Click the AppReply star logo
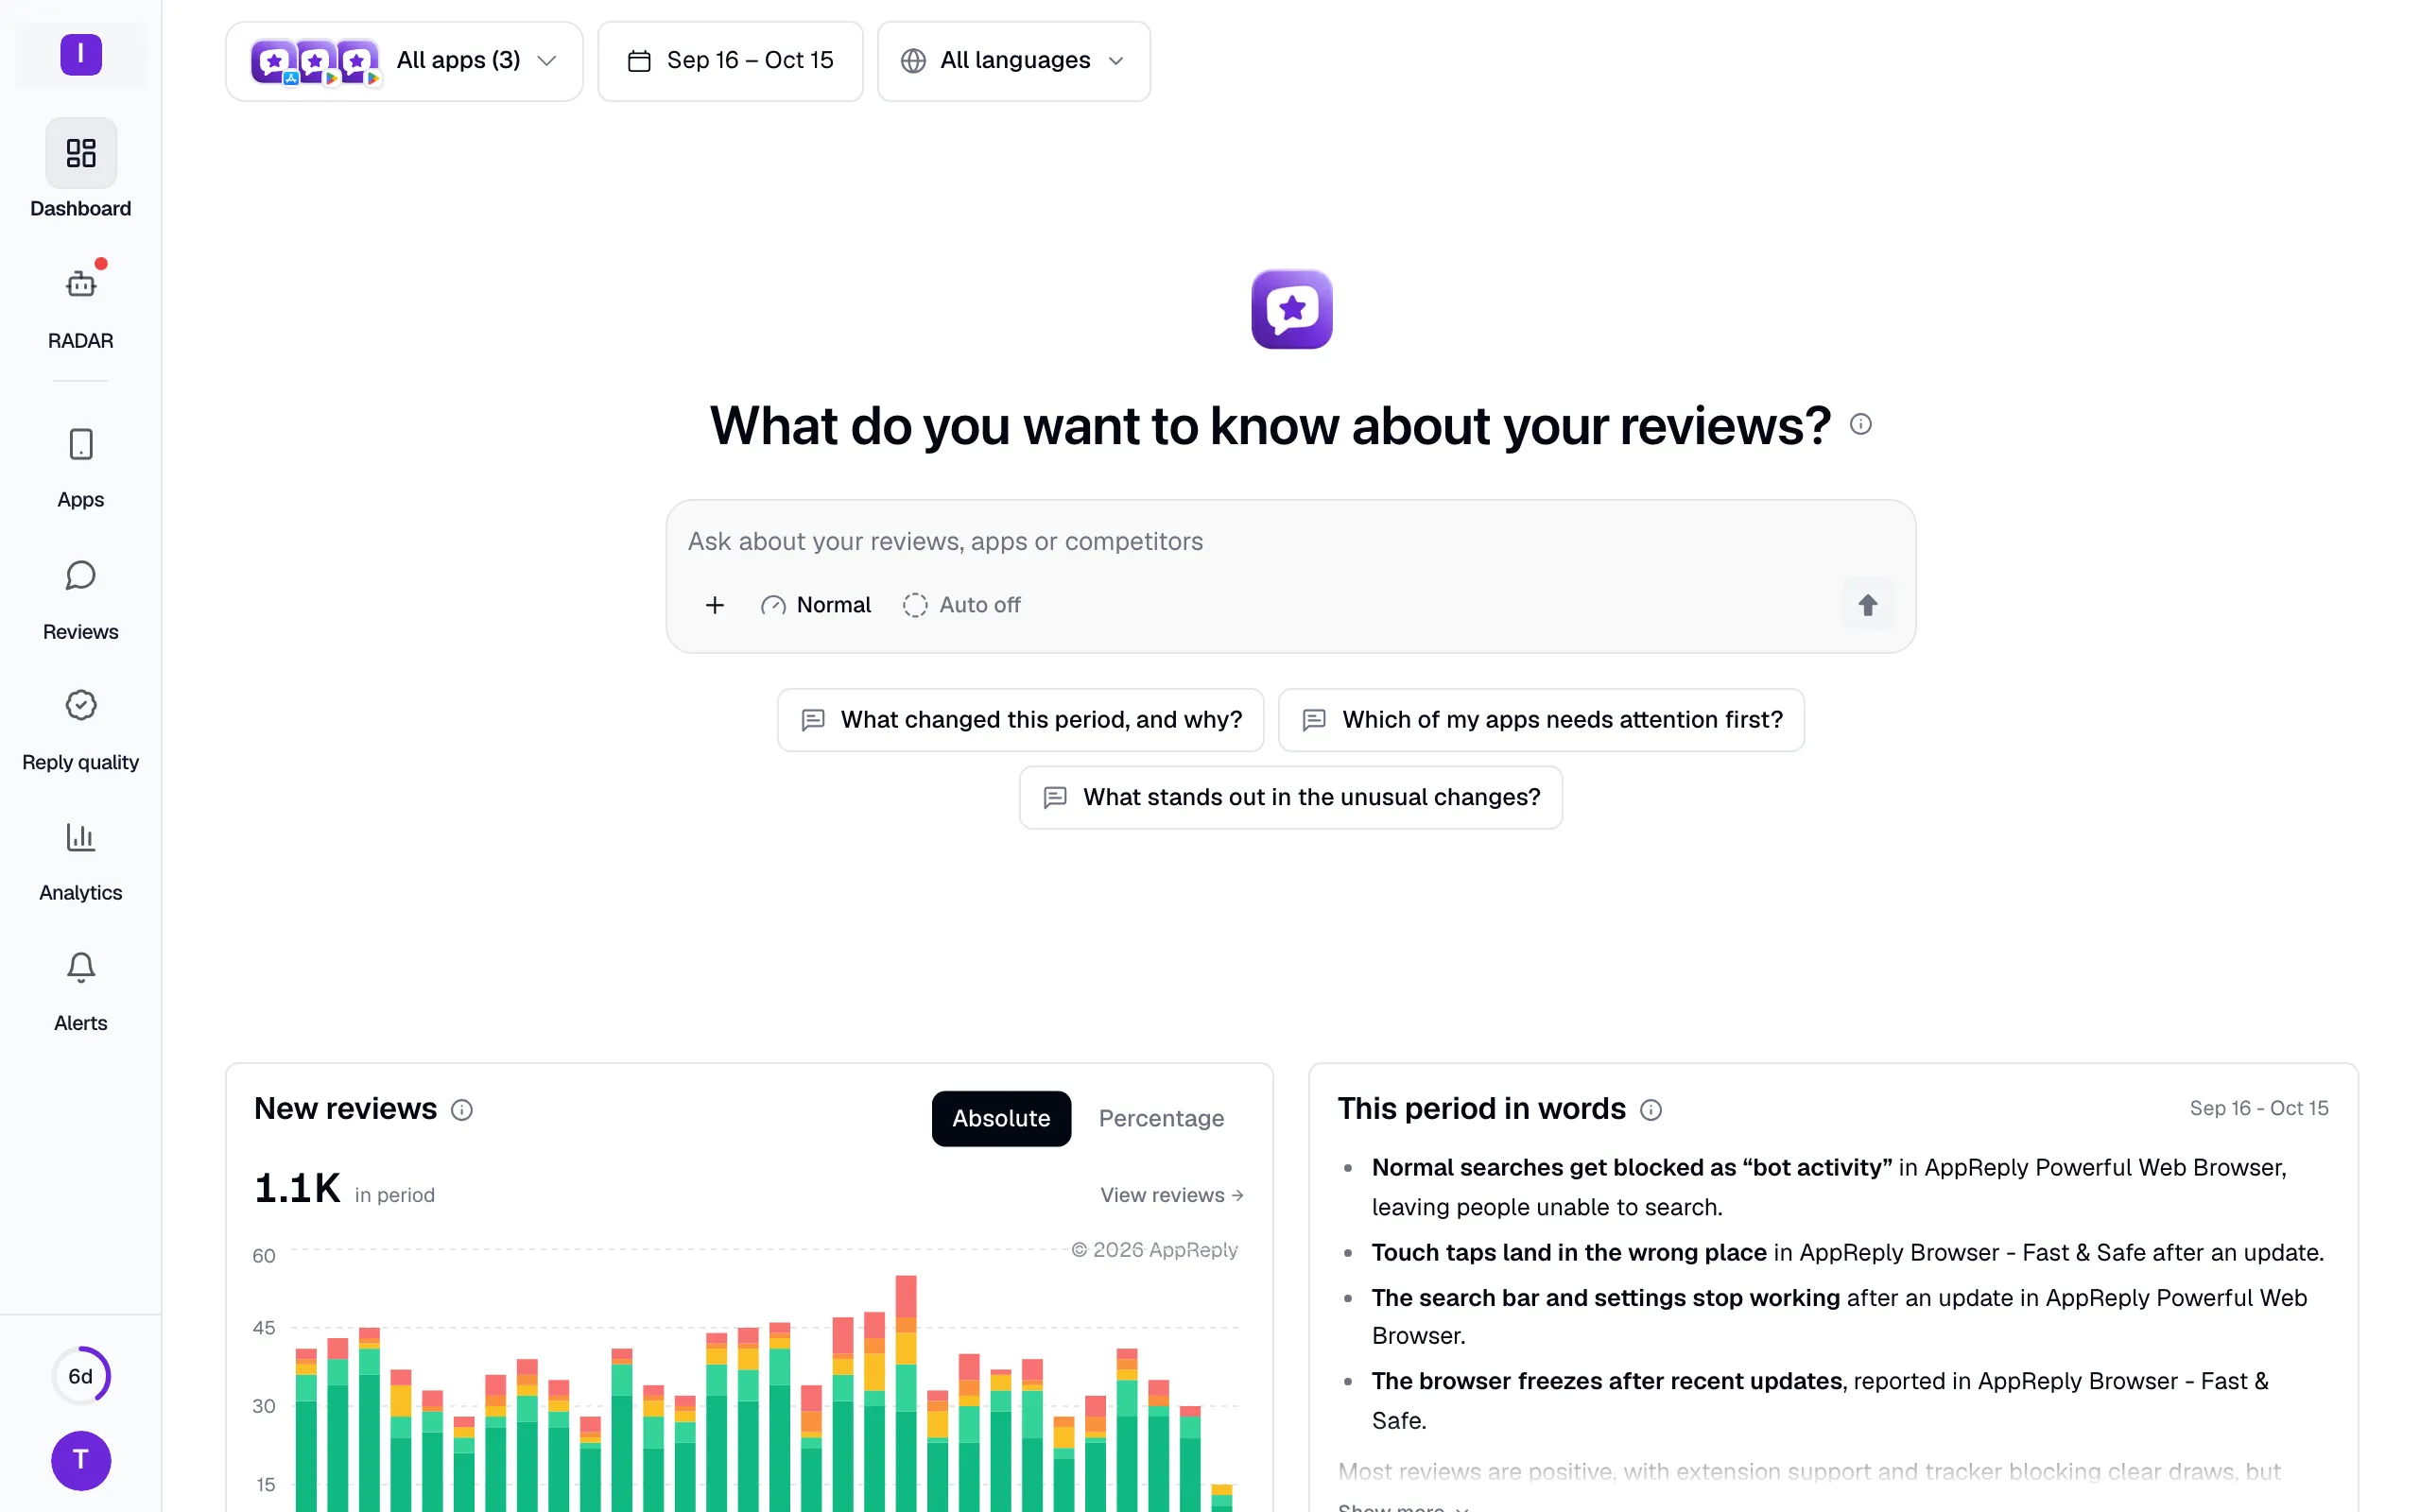Image resolution: width=2420 pixels, height=1512 pixels. click(1291, 309)
